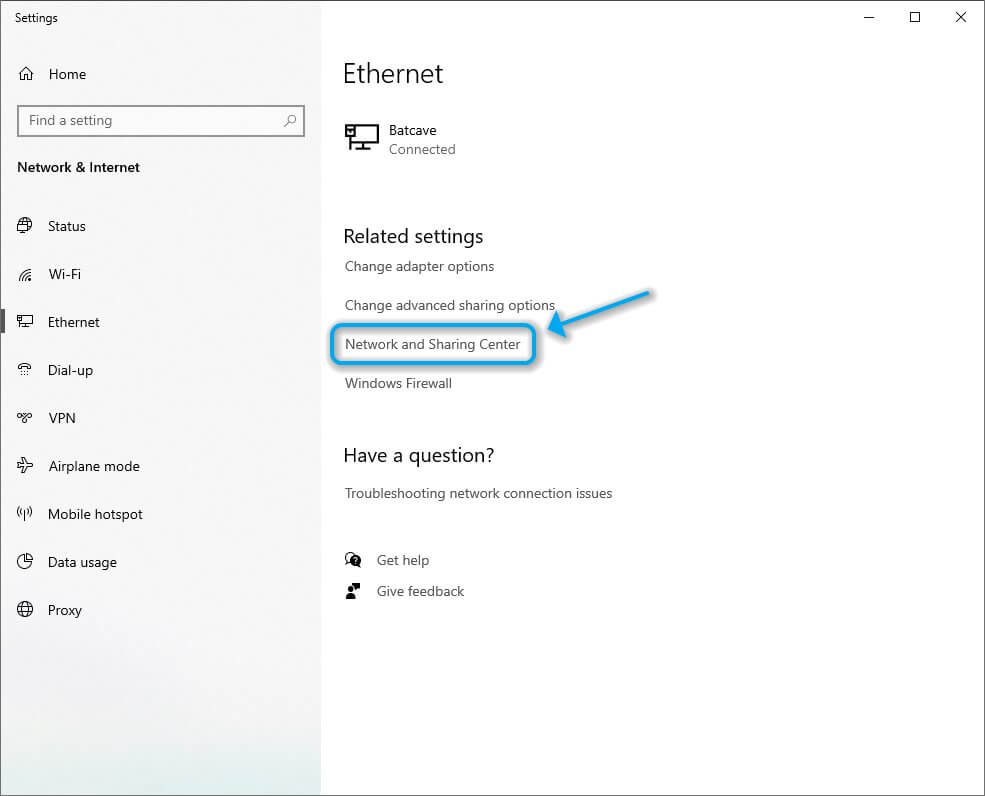
Task: Click the Wi-Fi signal icon
Action: [25, 275]
